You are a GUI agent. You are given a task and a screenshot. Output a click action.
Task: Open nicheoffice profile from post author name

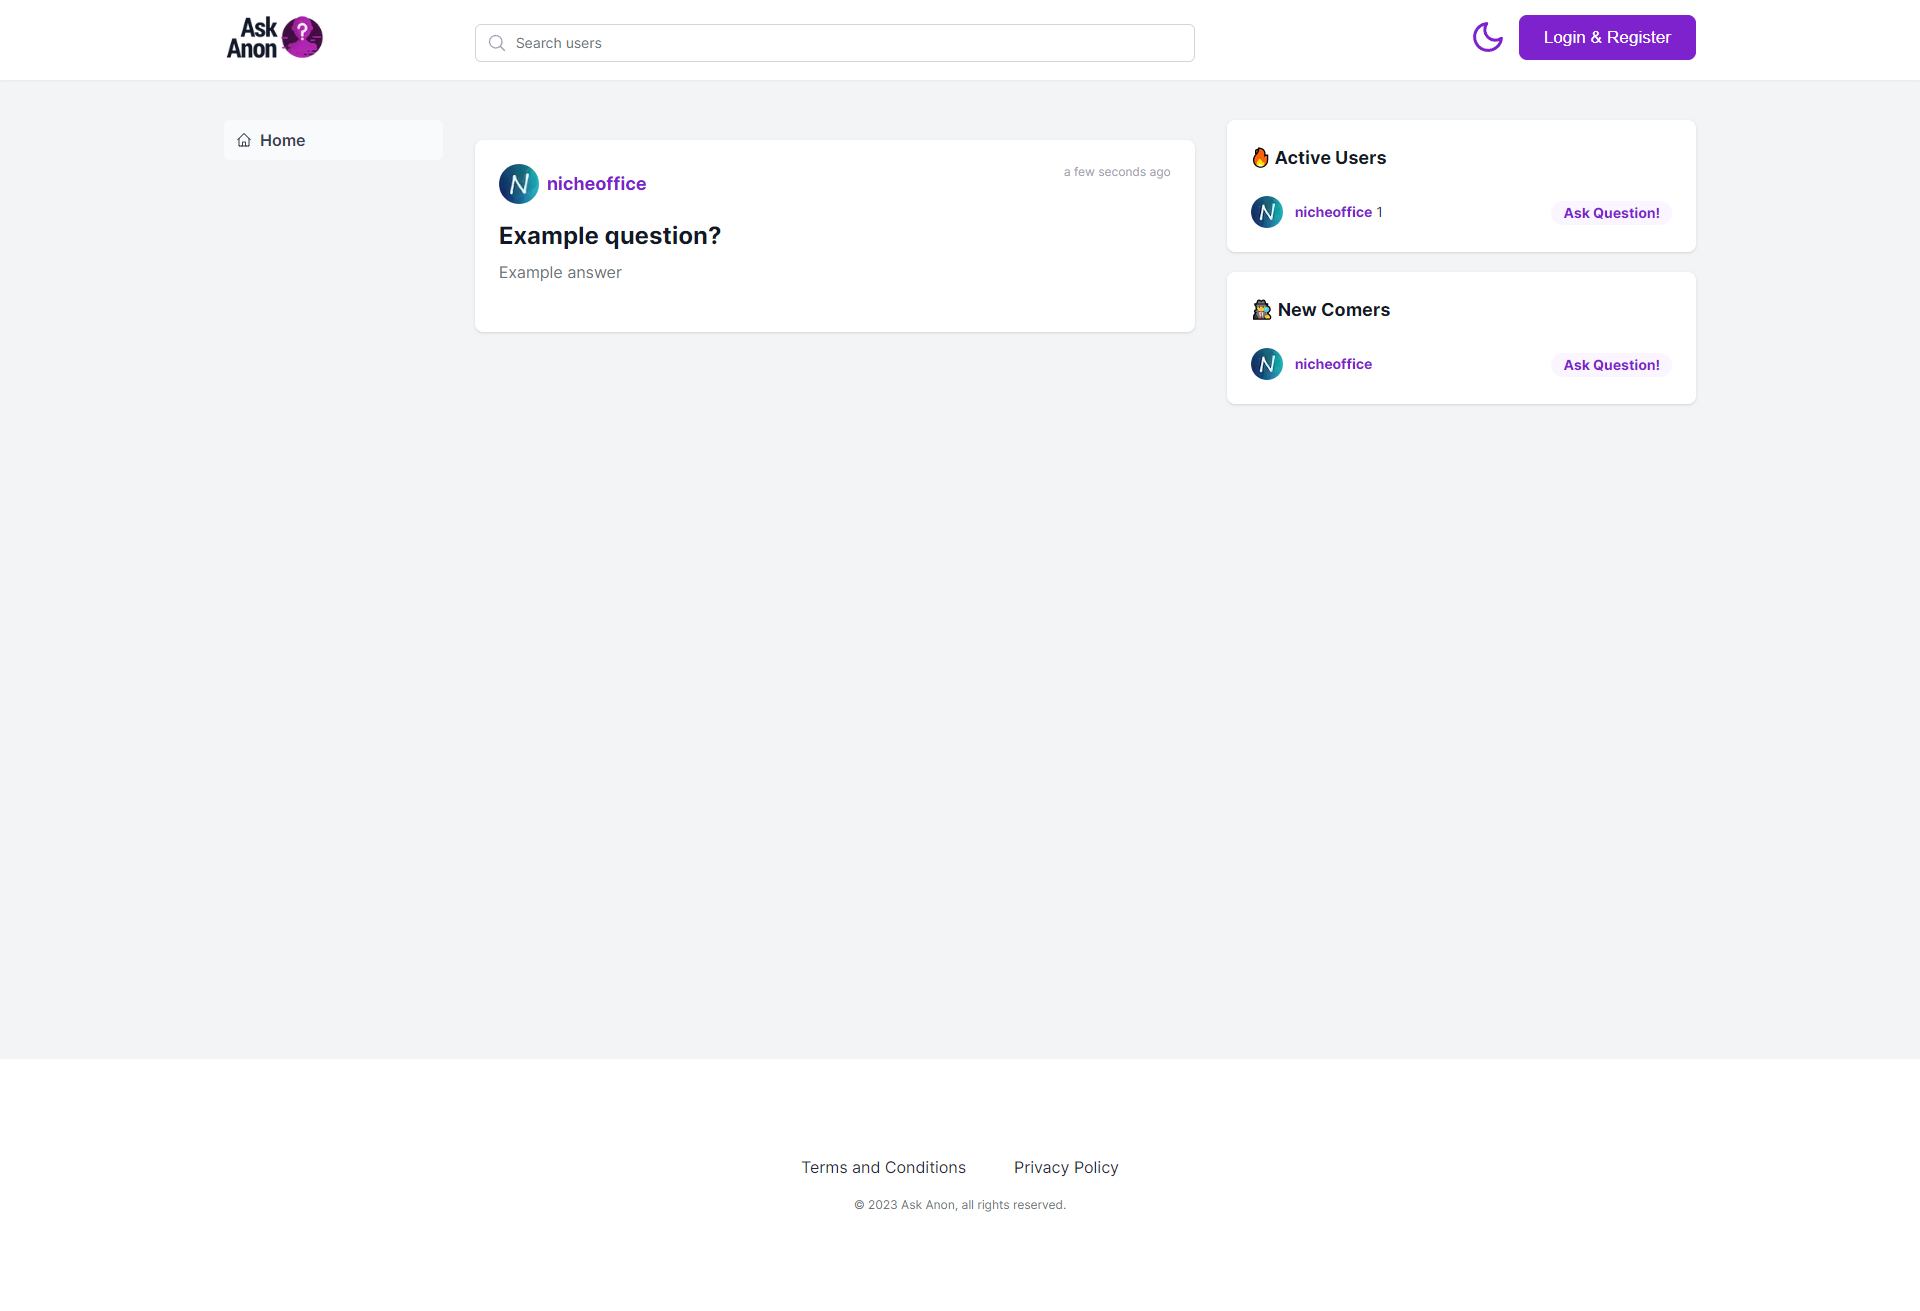(596, 184)
